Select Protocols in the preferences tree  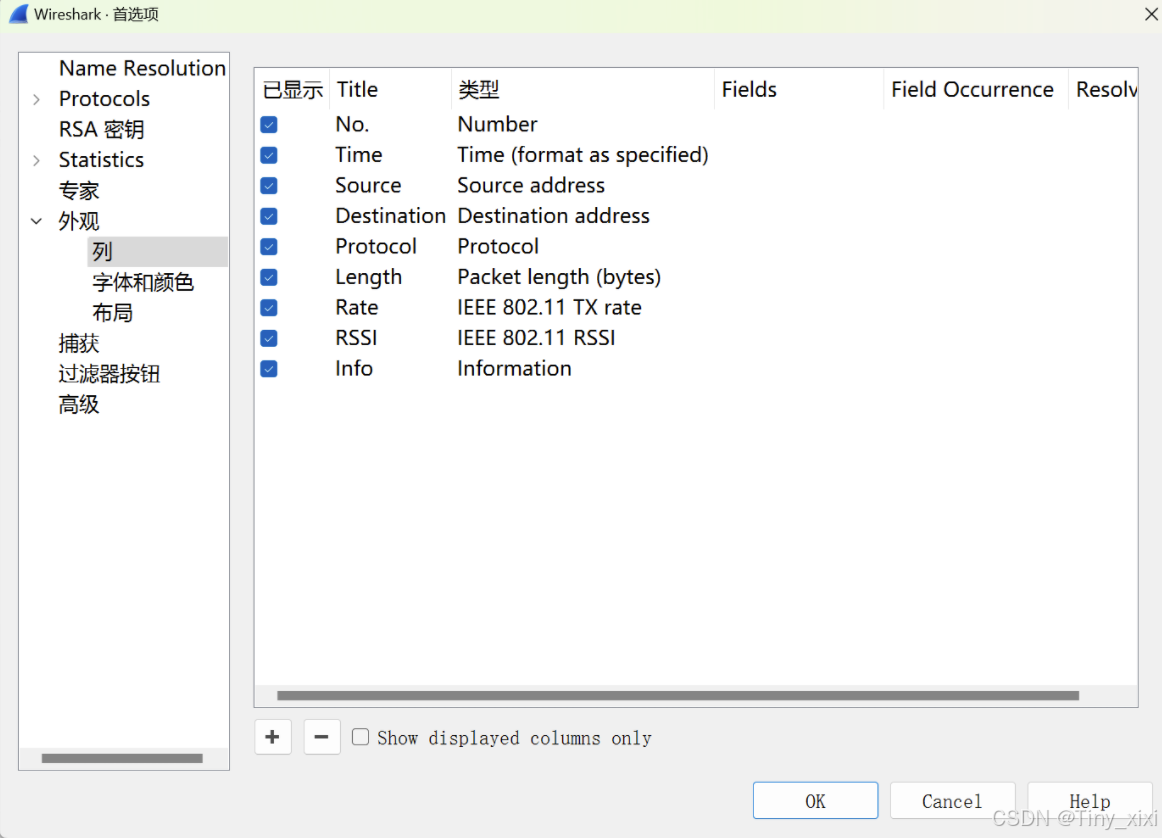pos(104,99)
